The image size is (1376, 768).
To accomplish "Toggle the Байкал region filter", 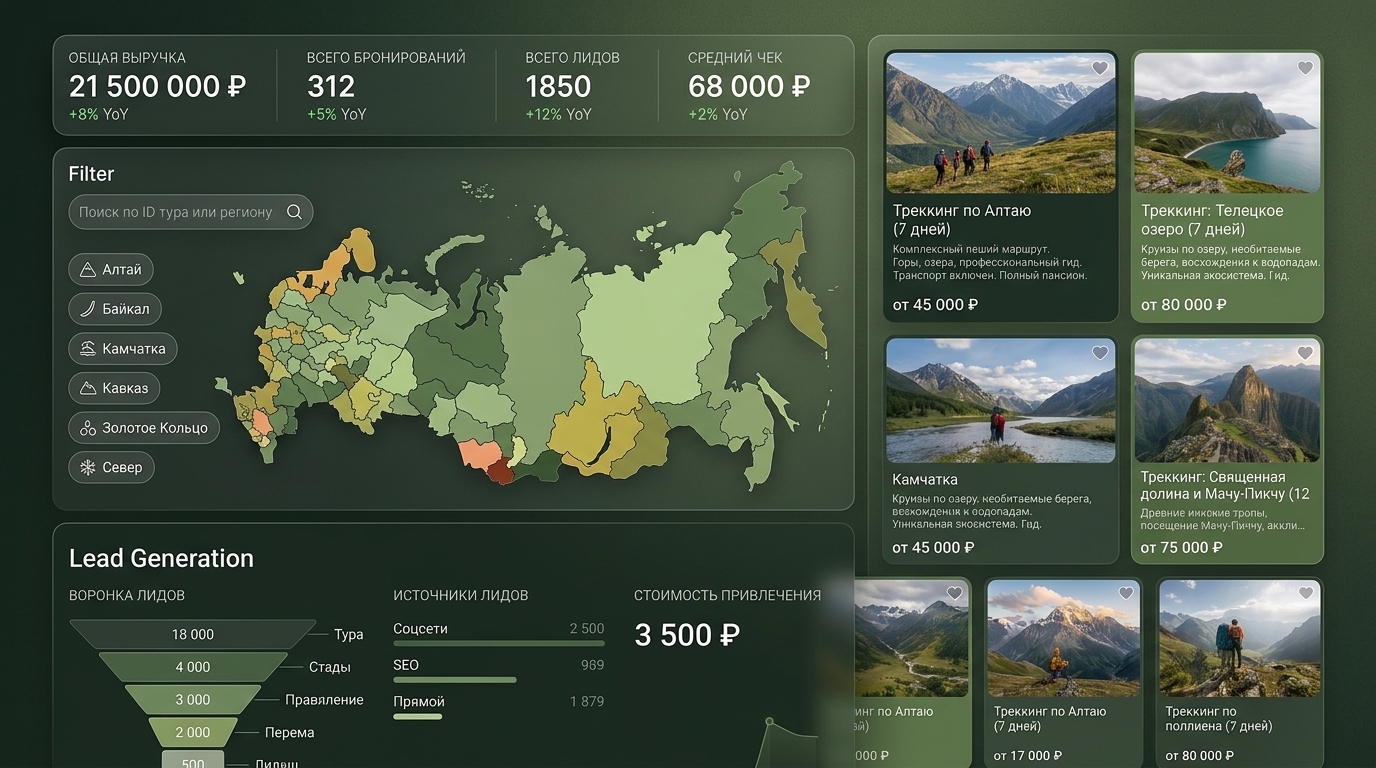I will click(115, 309).
